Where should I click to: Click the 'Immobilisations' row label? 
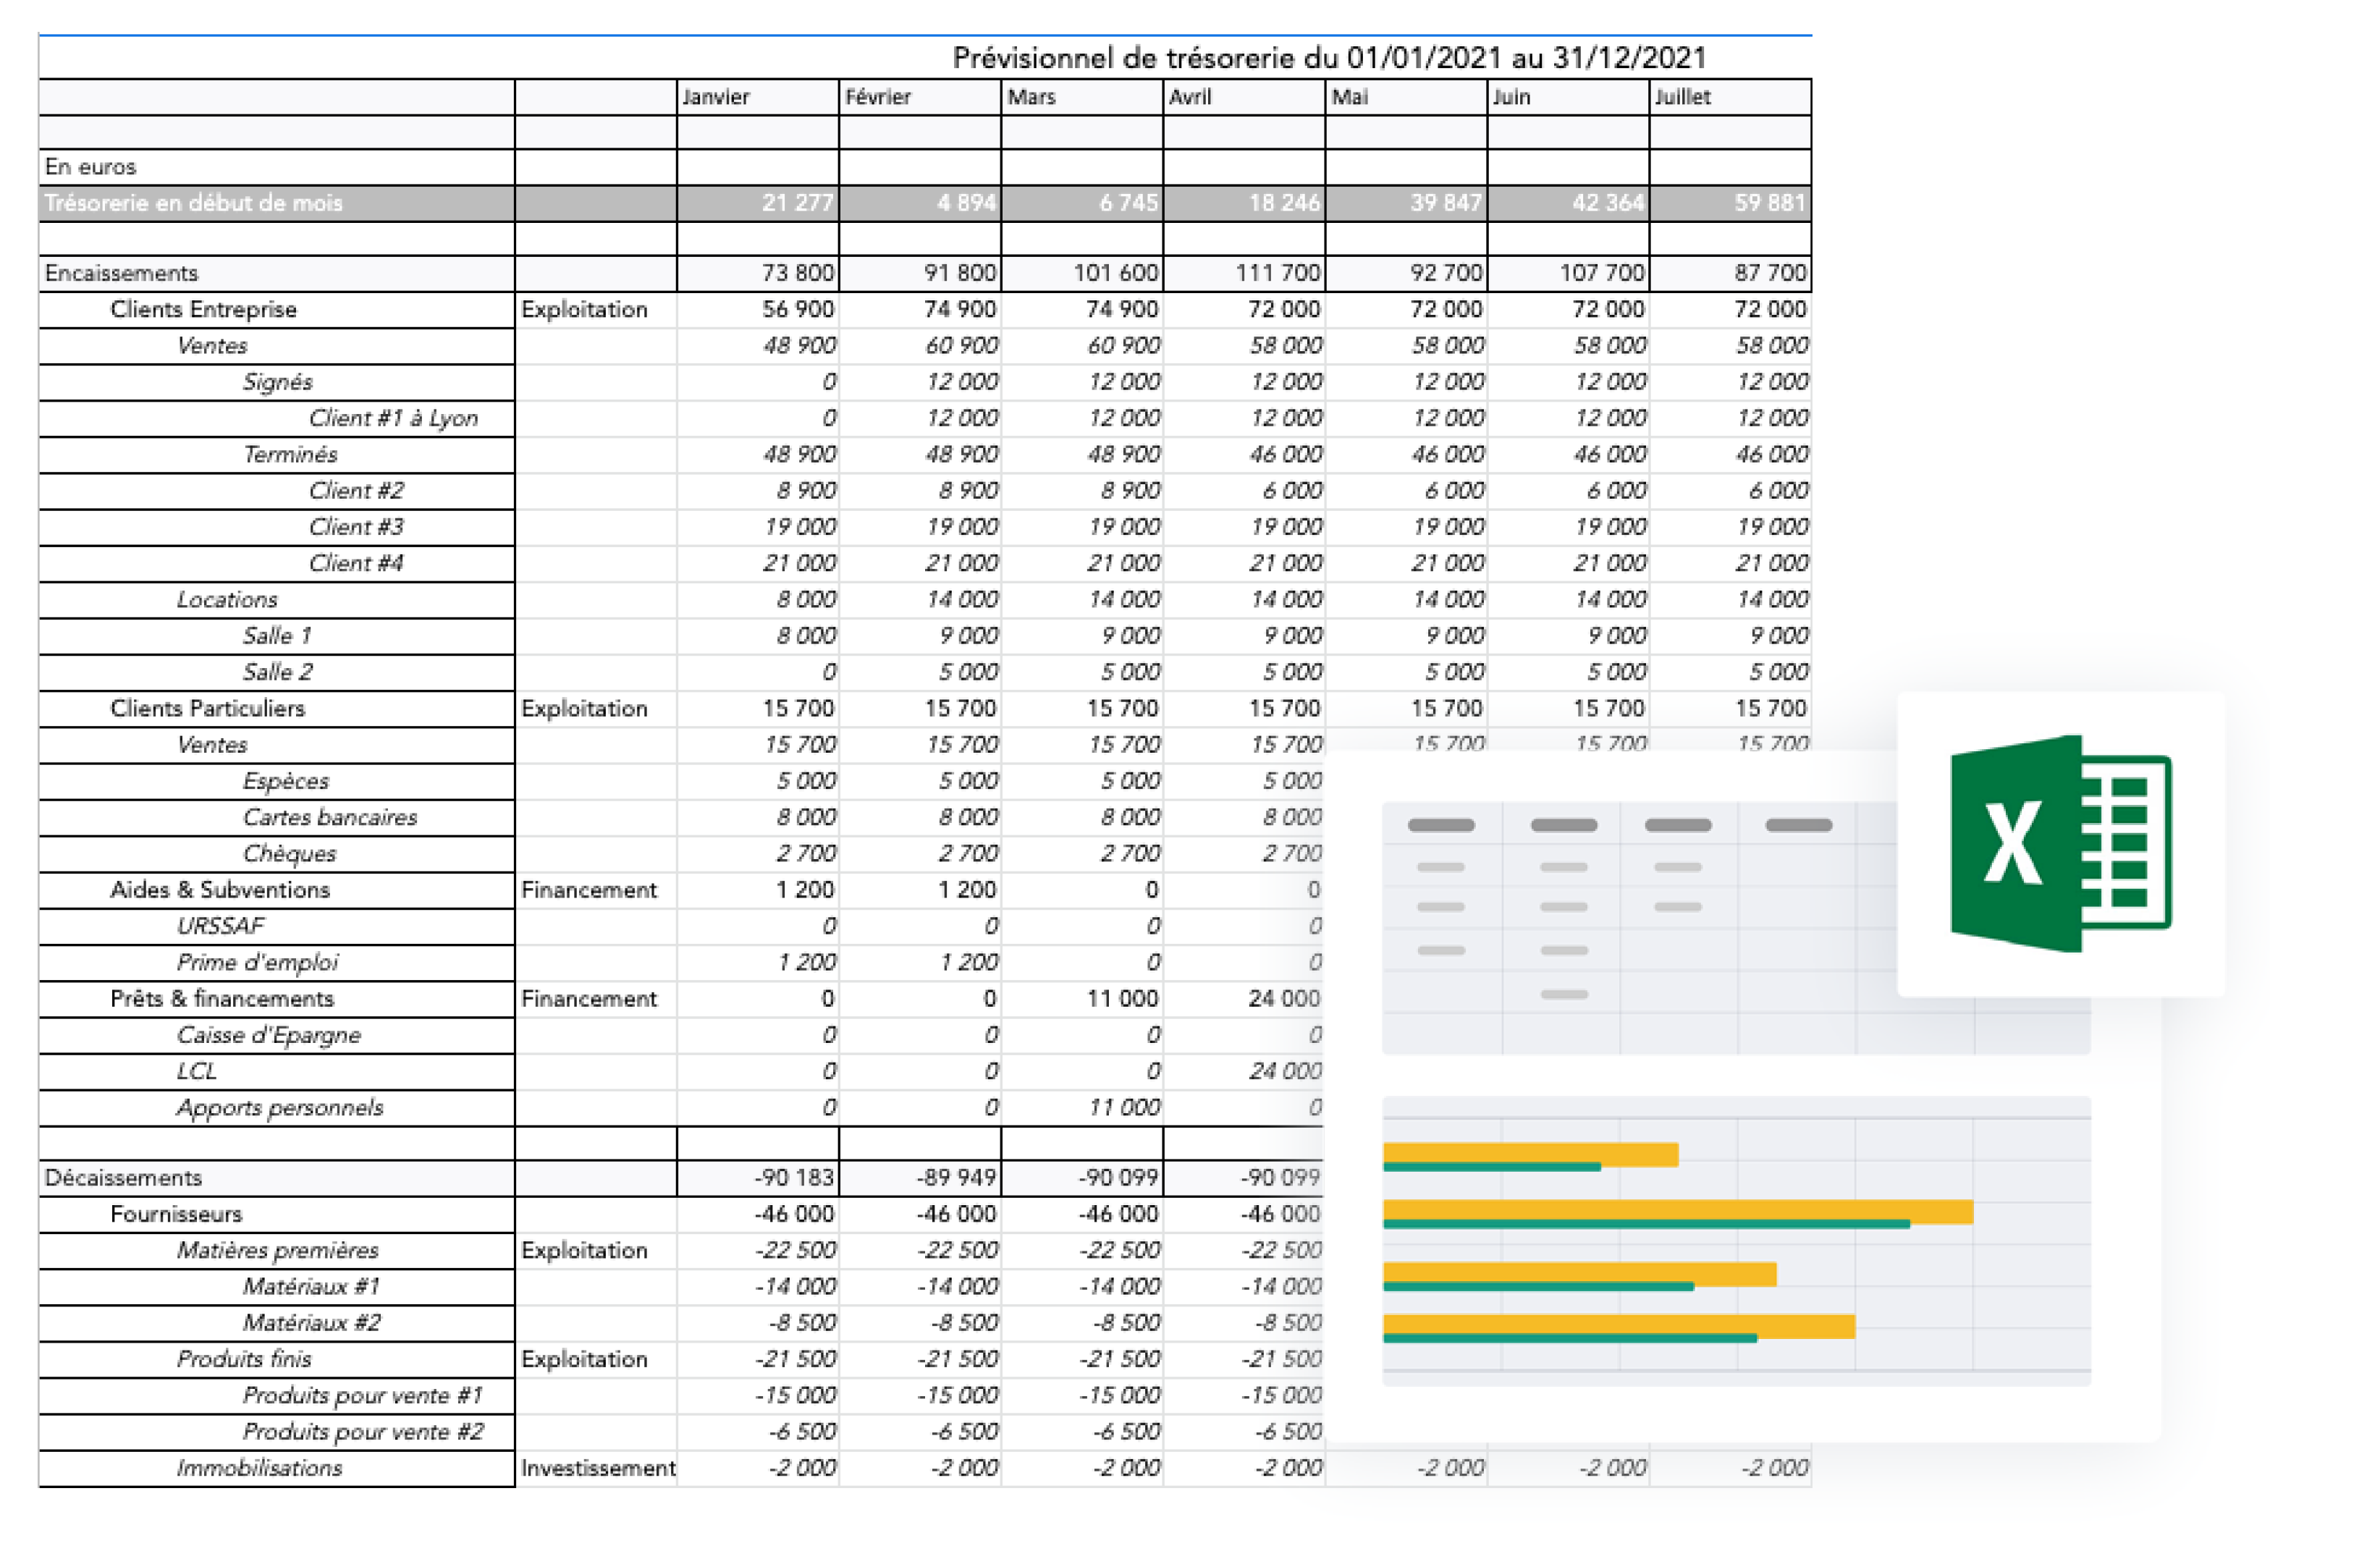tap(277, 1469)
